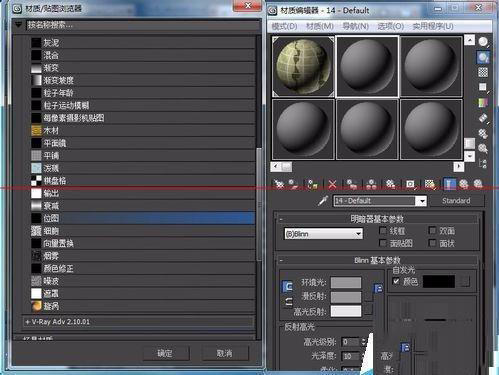499x375 pixels.
Task: Click the sample slots down arrow
Action: (469, 156)
